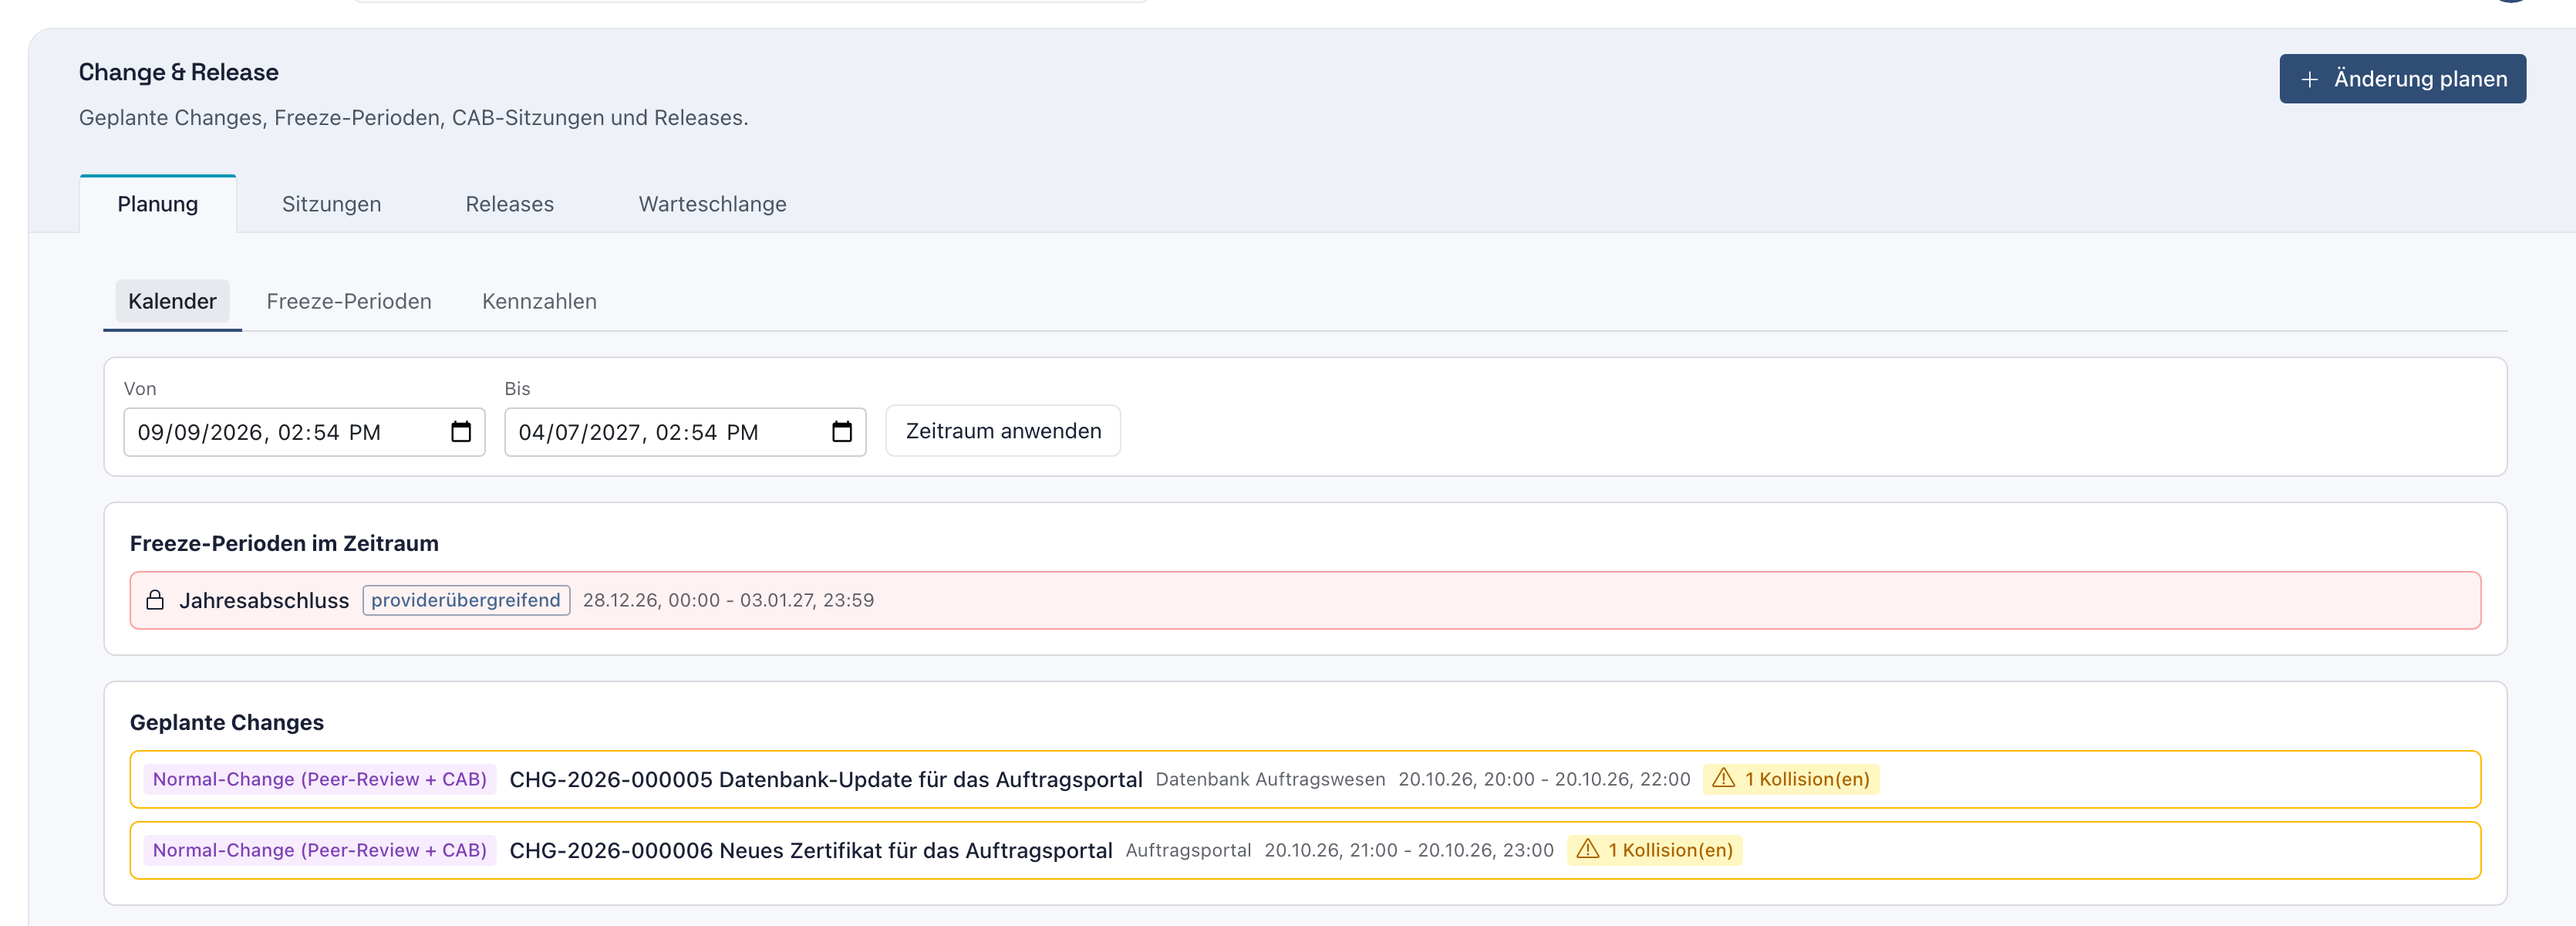This screenshot has width=2576, height=926.
Task: Click the Change & Release page title
Action: click(179, 72)
